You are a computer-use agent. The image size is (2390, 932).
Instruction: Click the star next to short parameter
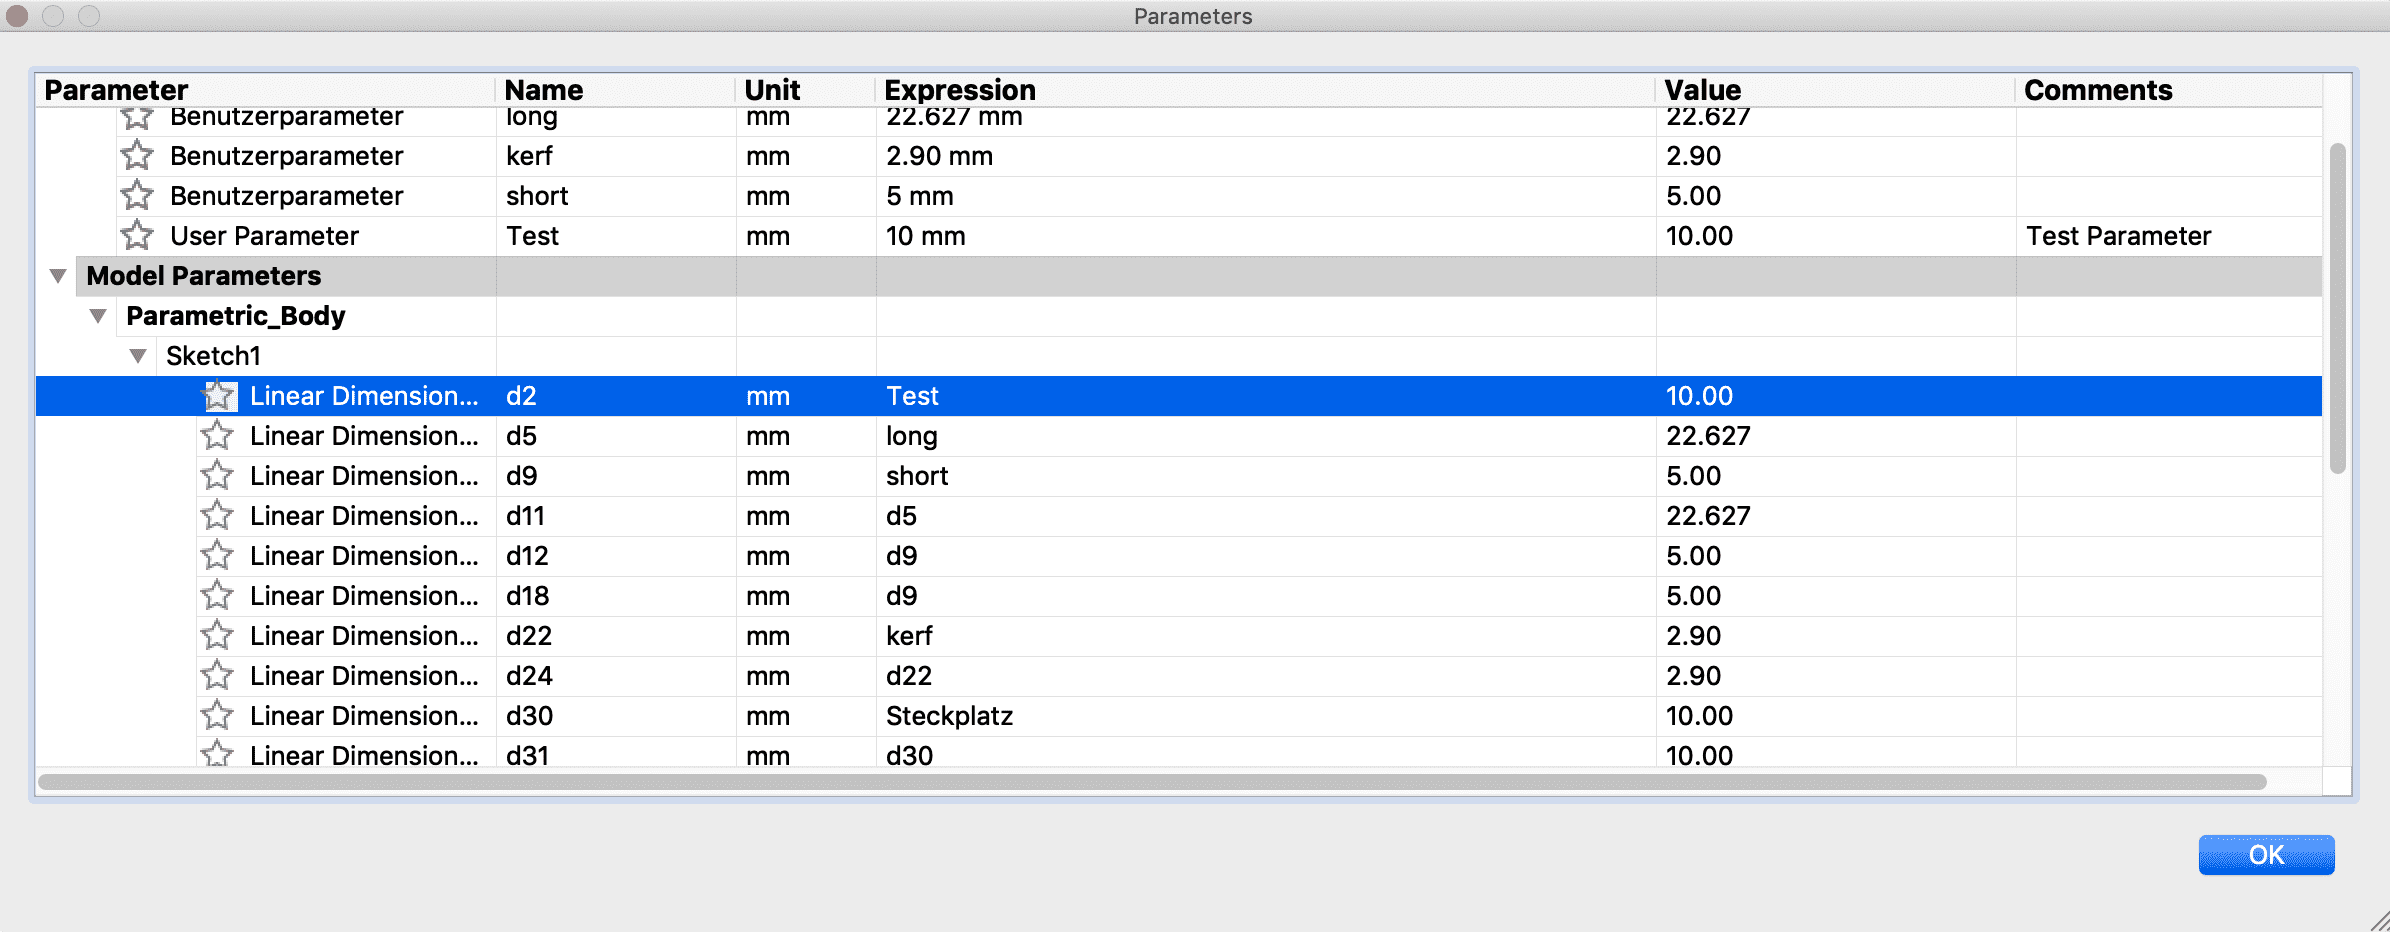tap(137, 196)
